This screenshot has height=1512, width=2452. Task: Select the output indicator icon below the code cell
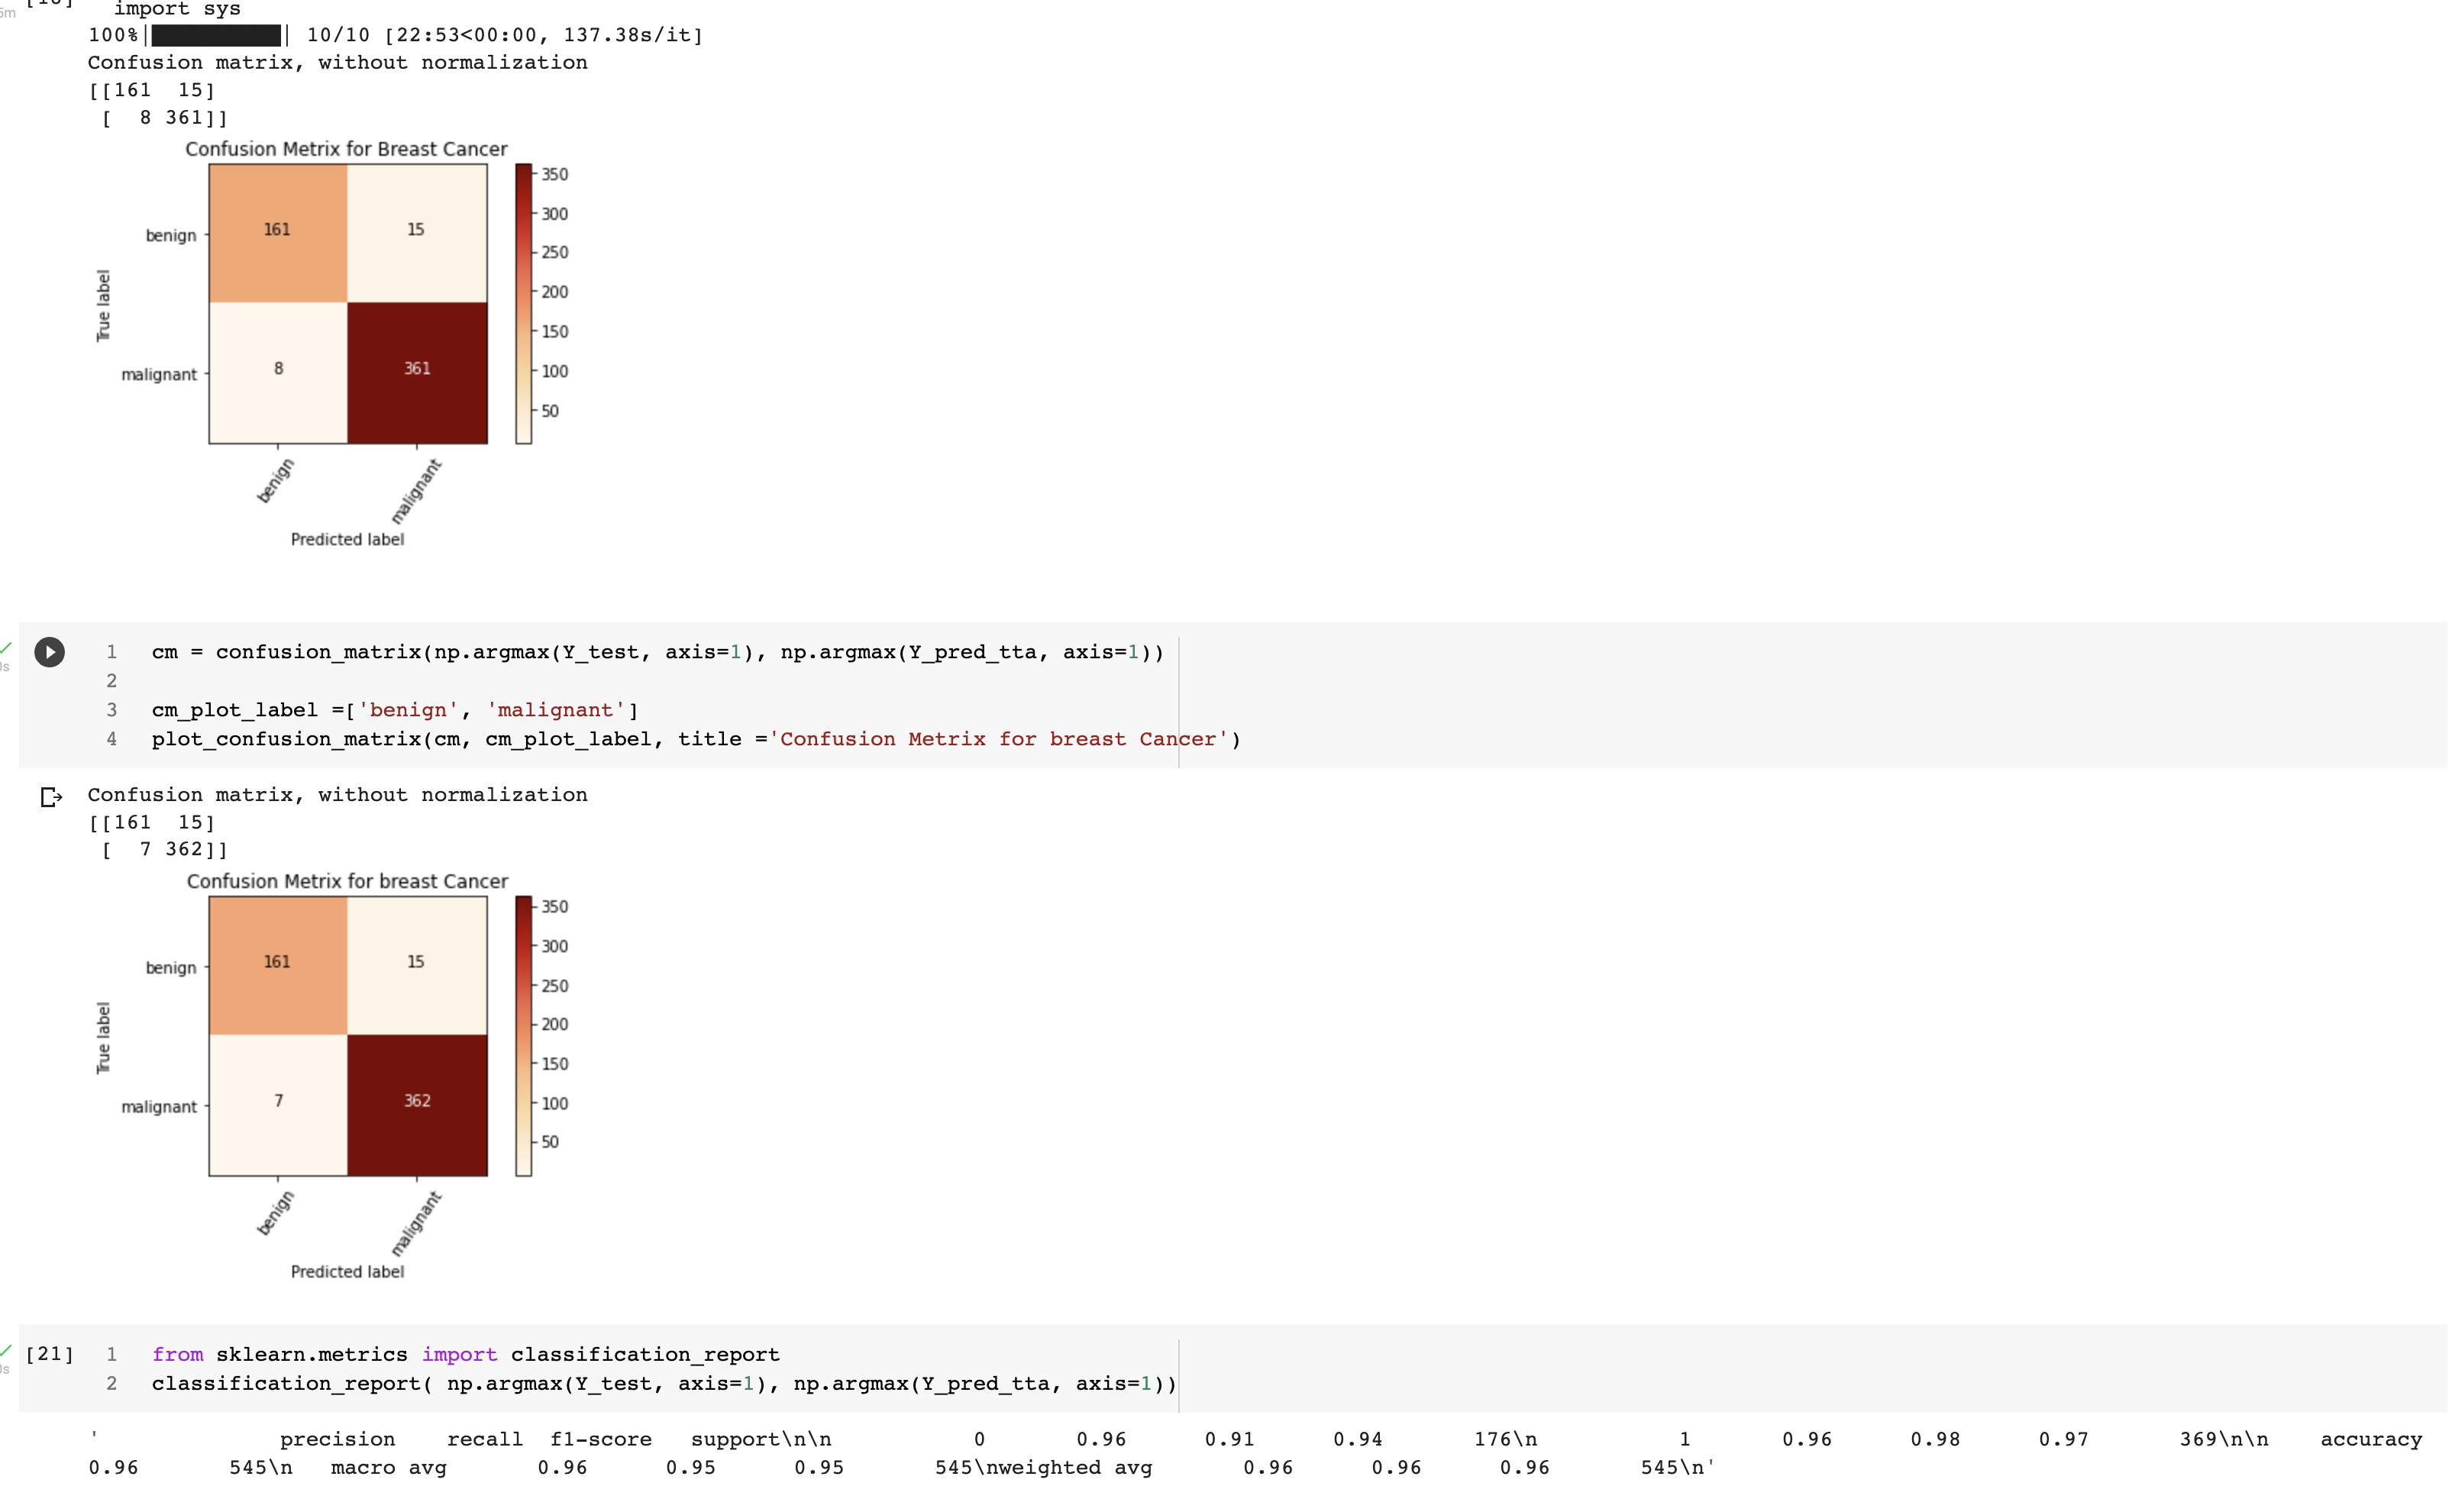(50, 797)
